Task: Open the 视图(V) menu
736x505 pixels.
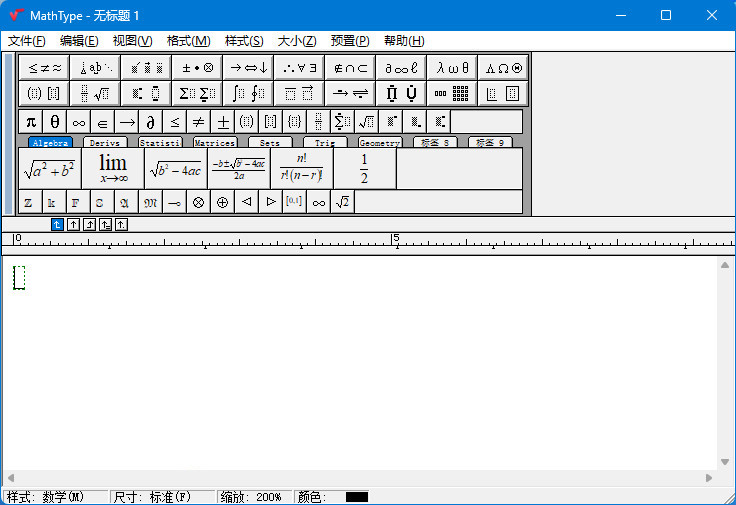Action: tap(132, 41)
